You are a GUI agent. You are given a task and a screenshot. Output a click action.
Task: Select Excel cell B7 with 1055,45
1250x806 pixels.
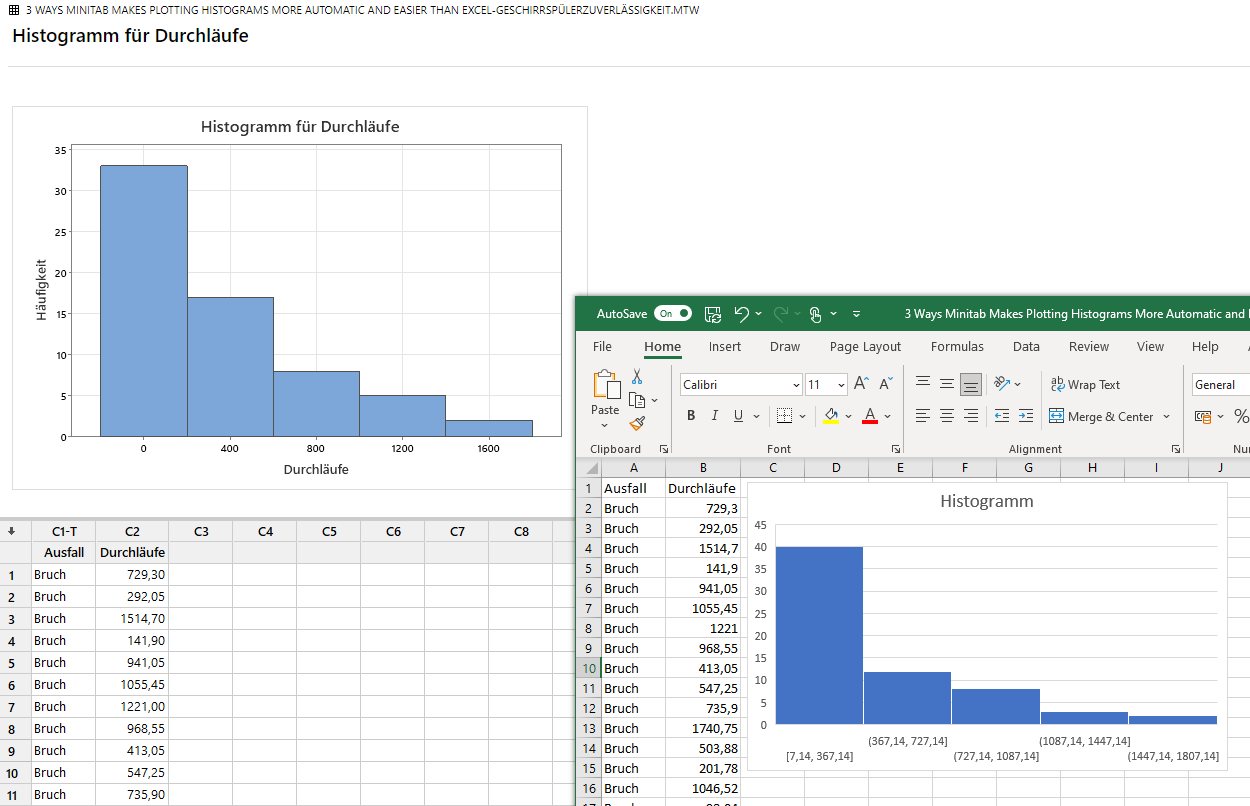coord(703,608)
